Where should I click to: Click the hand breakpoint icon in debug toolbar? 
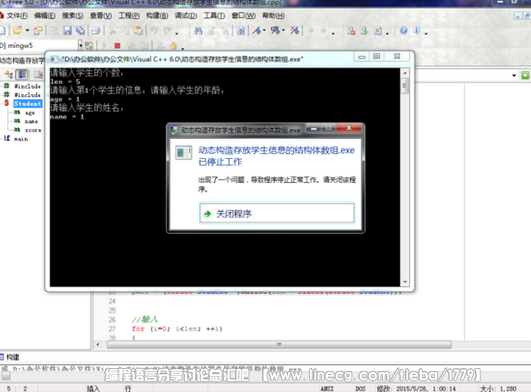click(173, 45)
